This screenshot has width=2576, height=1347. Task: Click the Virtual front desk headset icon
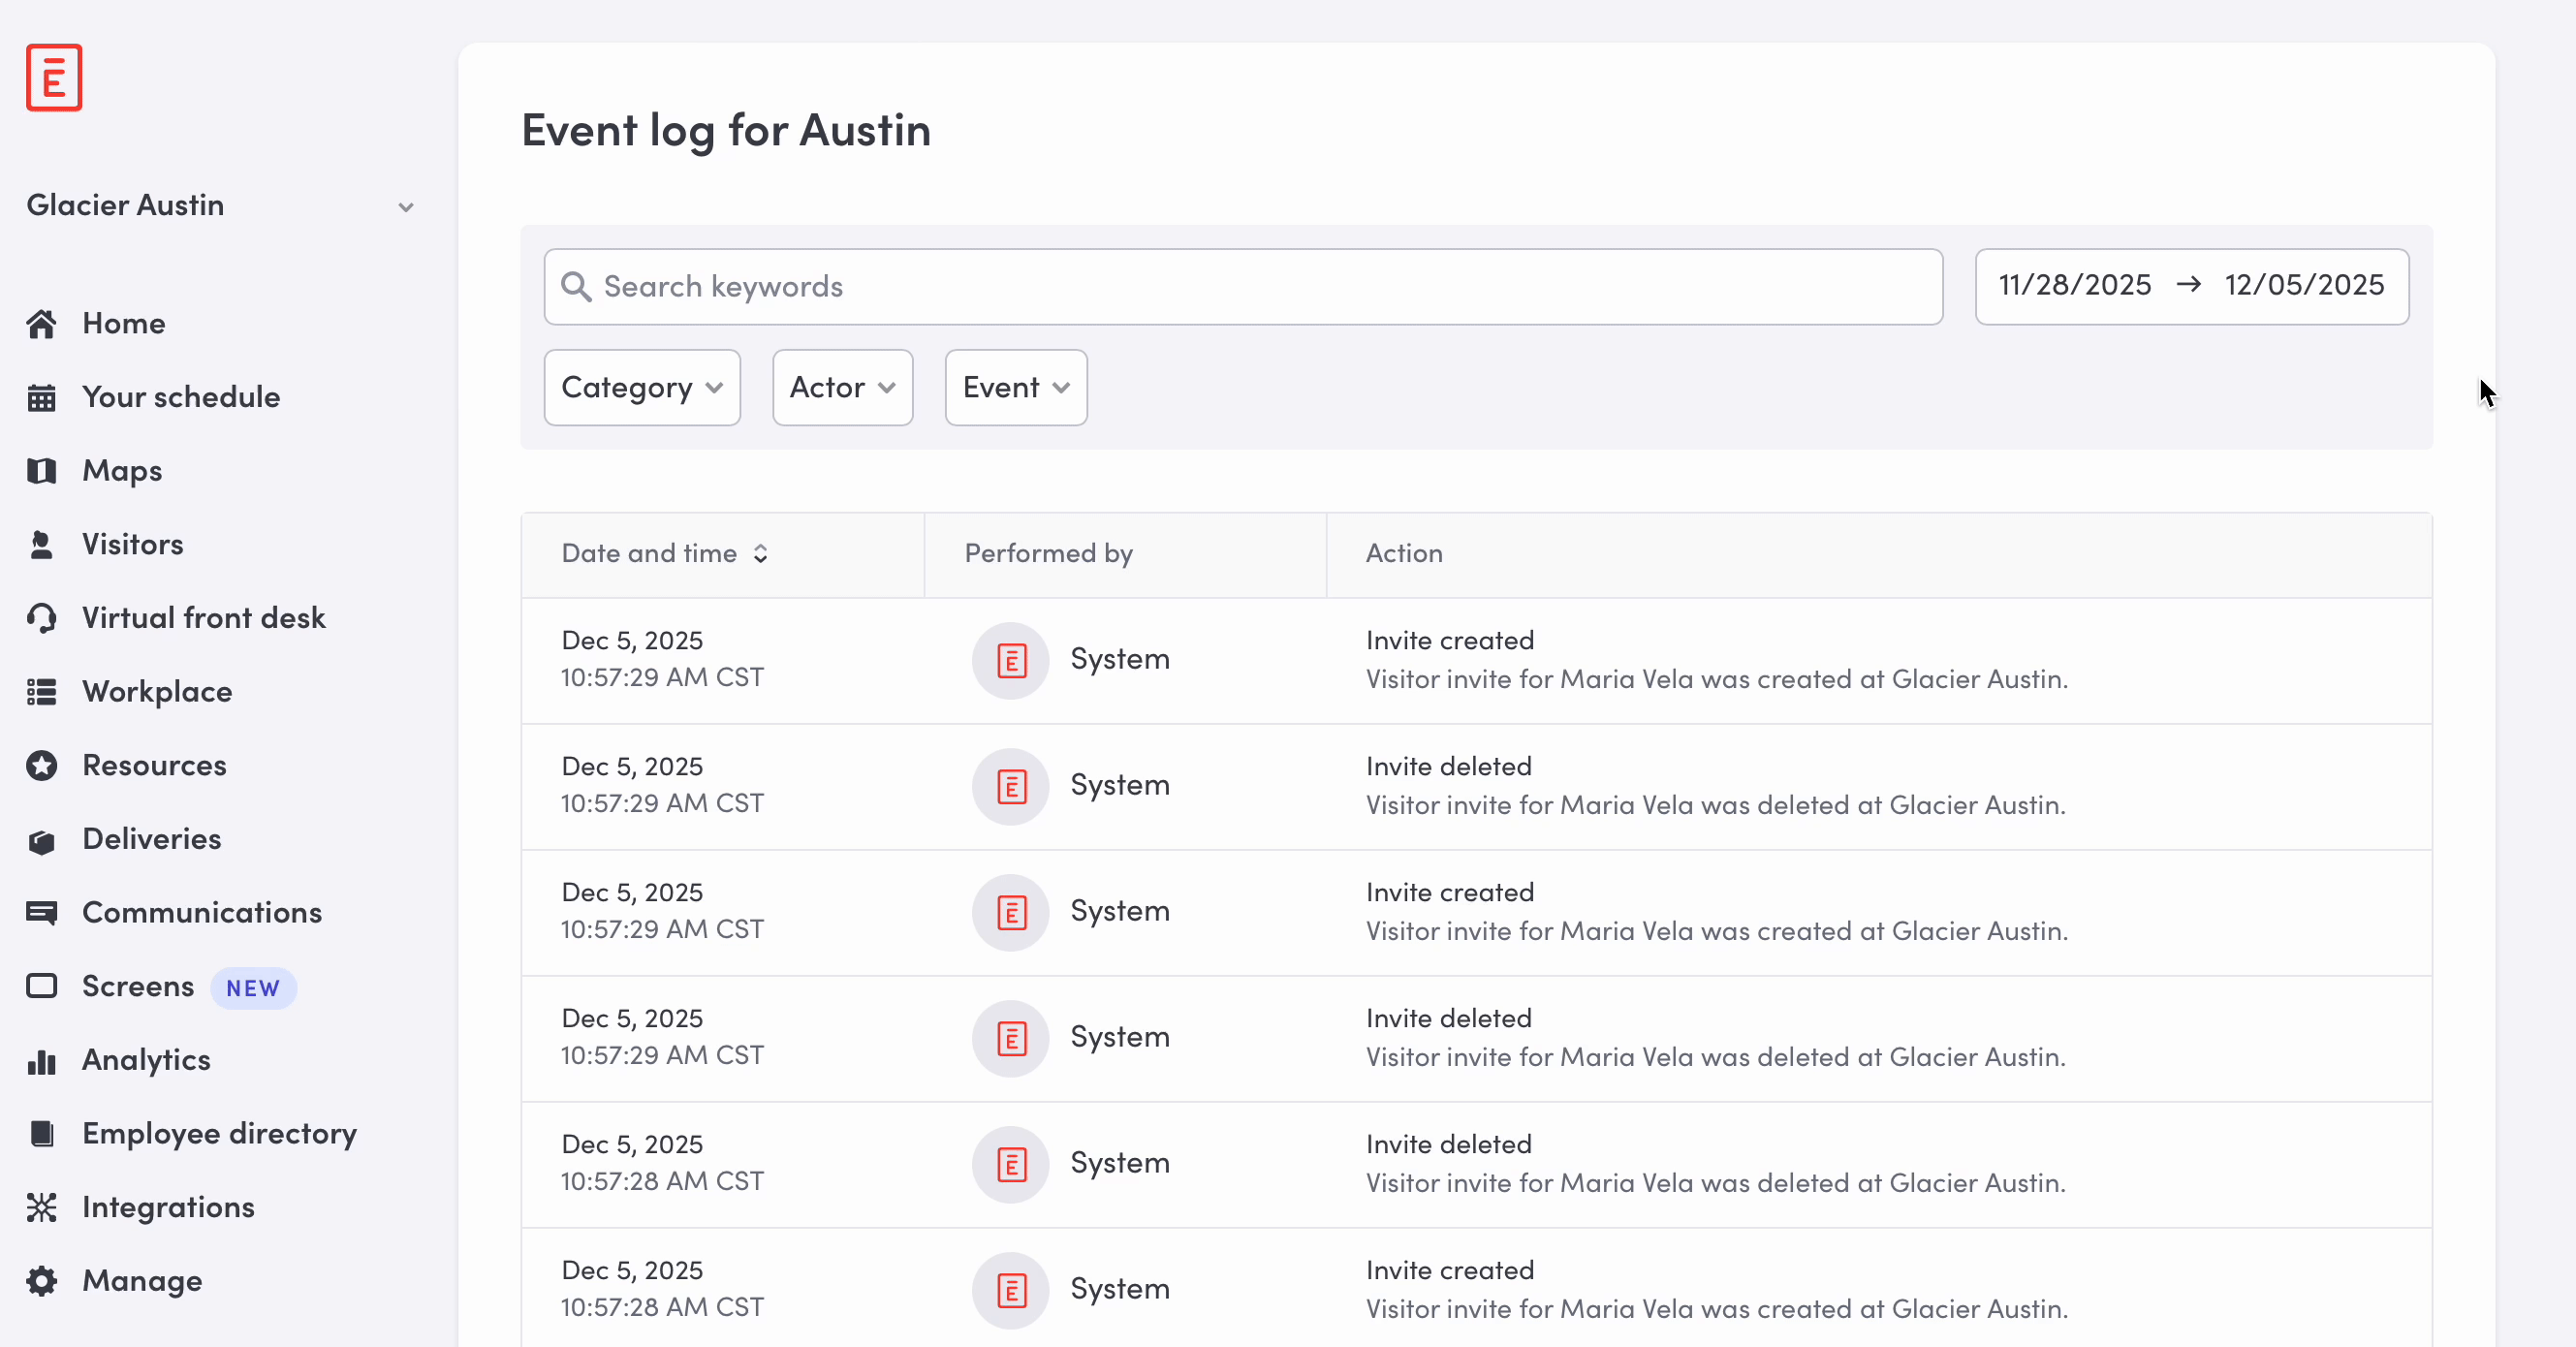(42, 617)
